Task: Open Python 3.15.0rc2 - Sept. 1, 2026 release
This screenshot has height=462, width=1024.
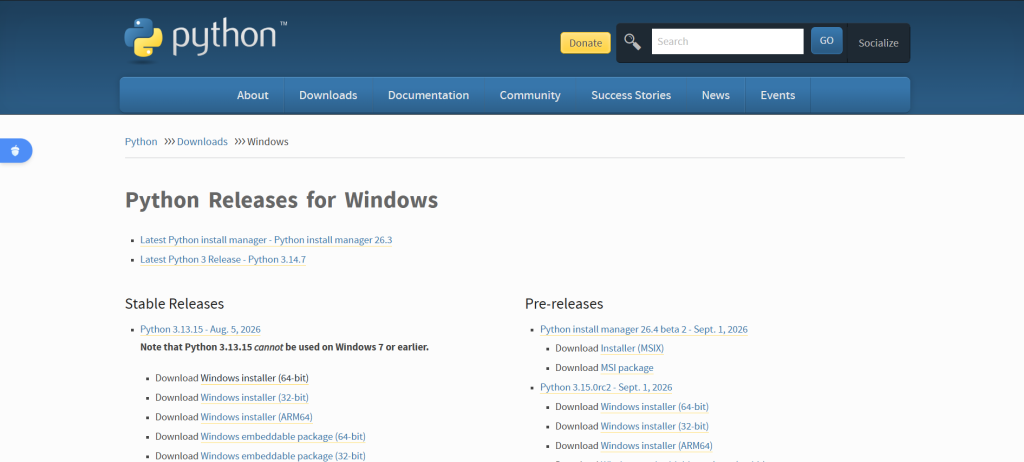Action: (606, 388)
